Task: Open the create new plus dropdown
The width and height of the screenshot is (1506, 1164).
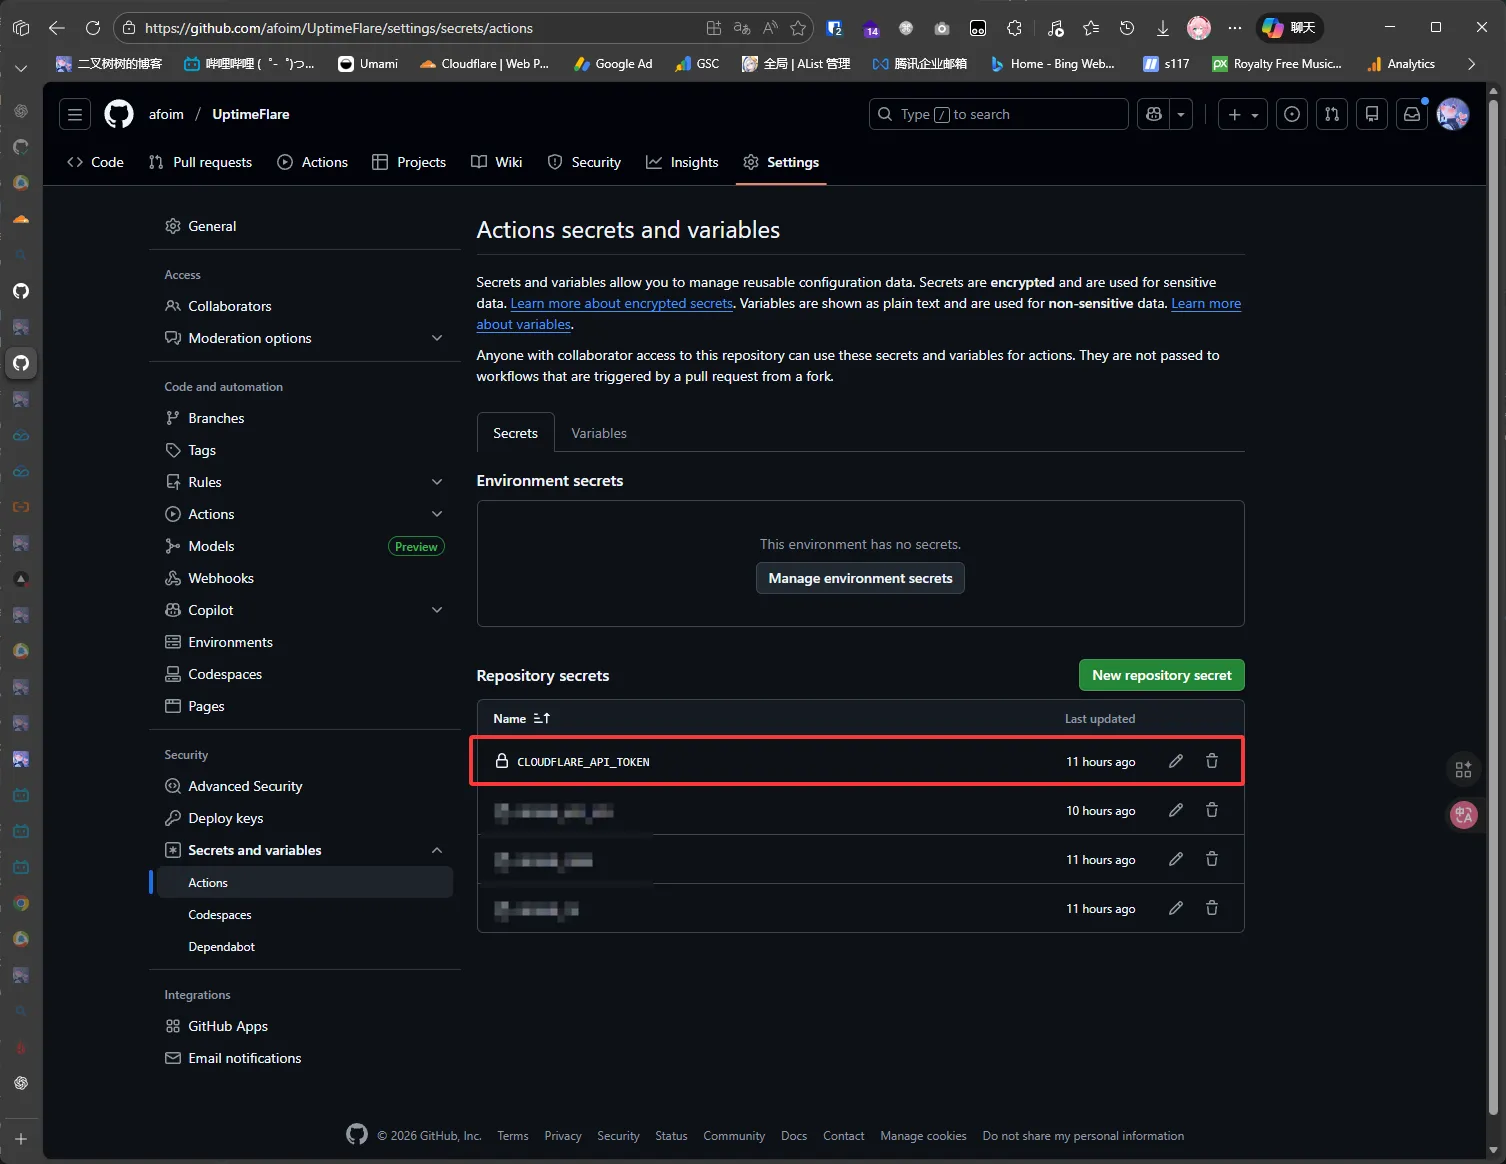Action: point(1243,114)
